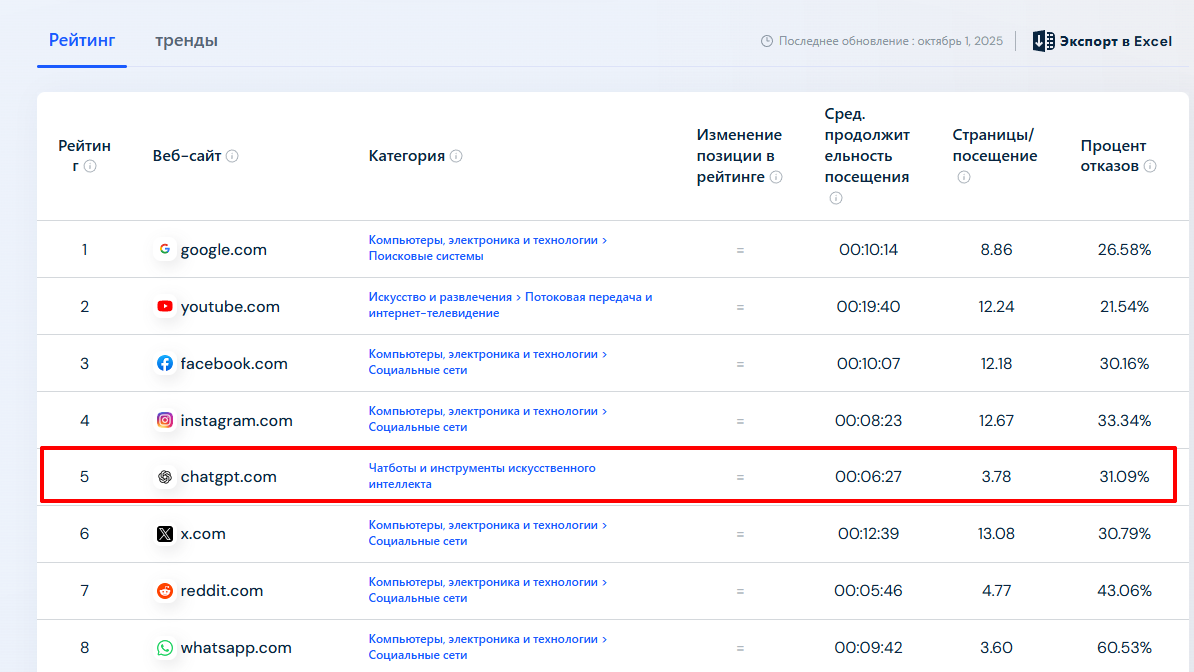
Task: Click info icon next to Категория header
Action: (456, 156)
